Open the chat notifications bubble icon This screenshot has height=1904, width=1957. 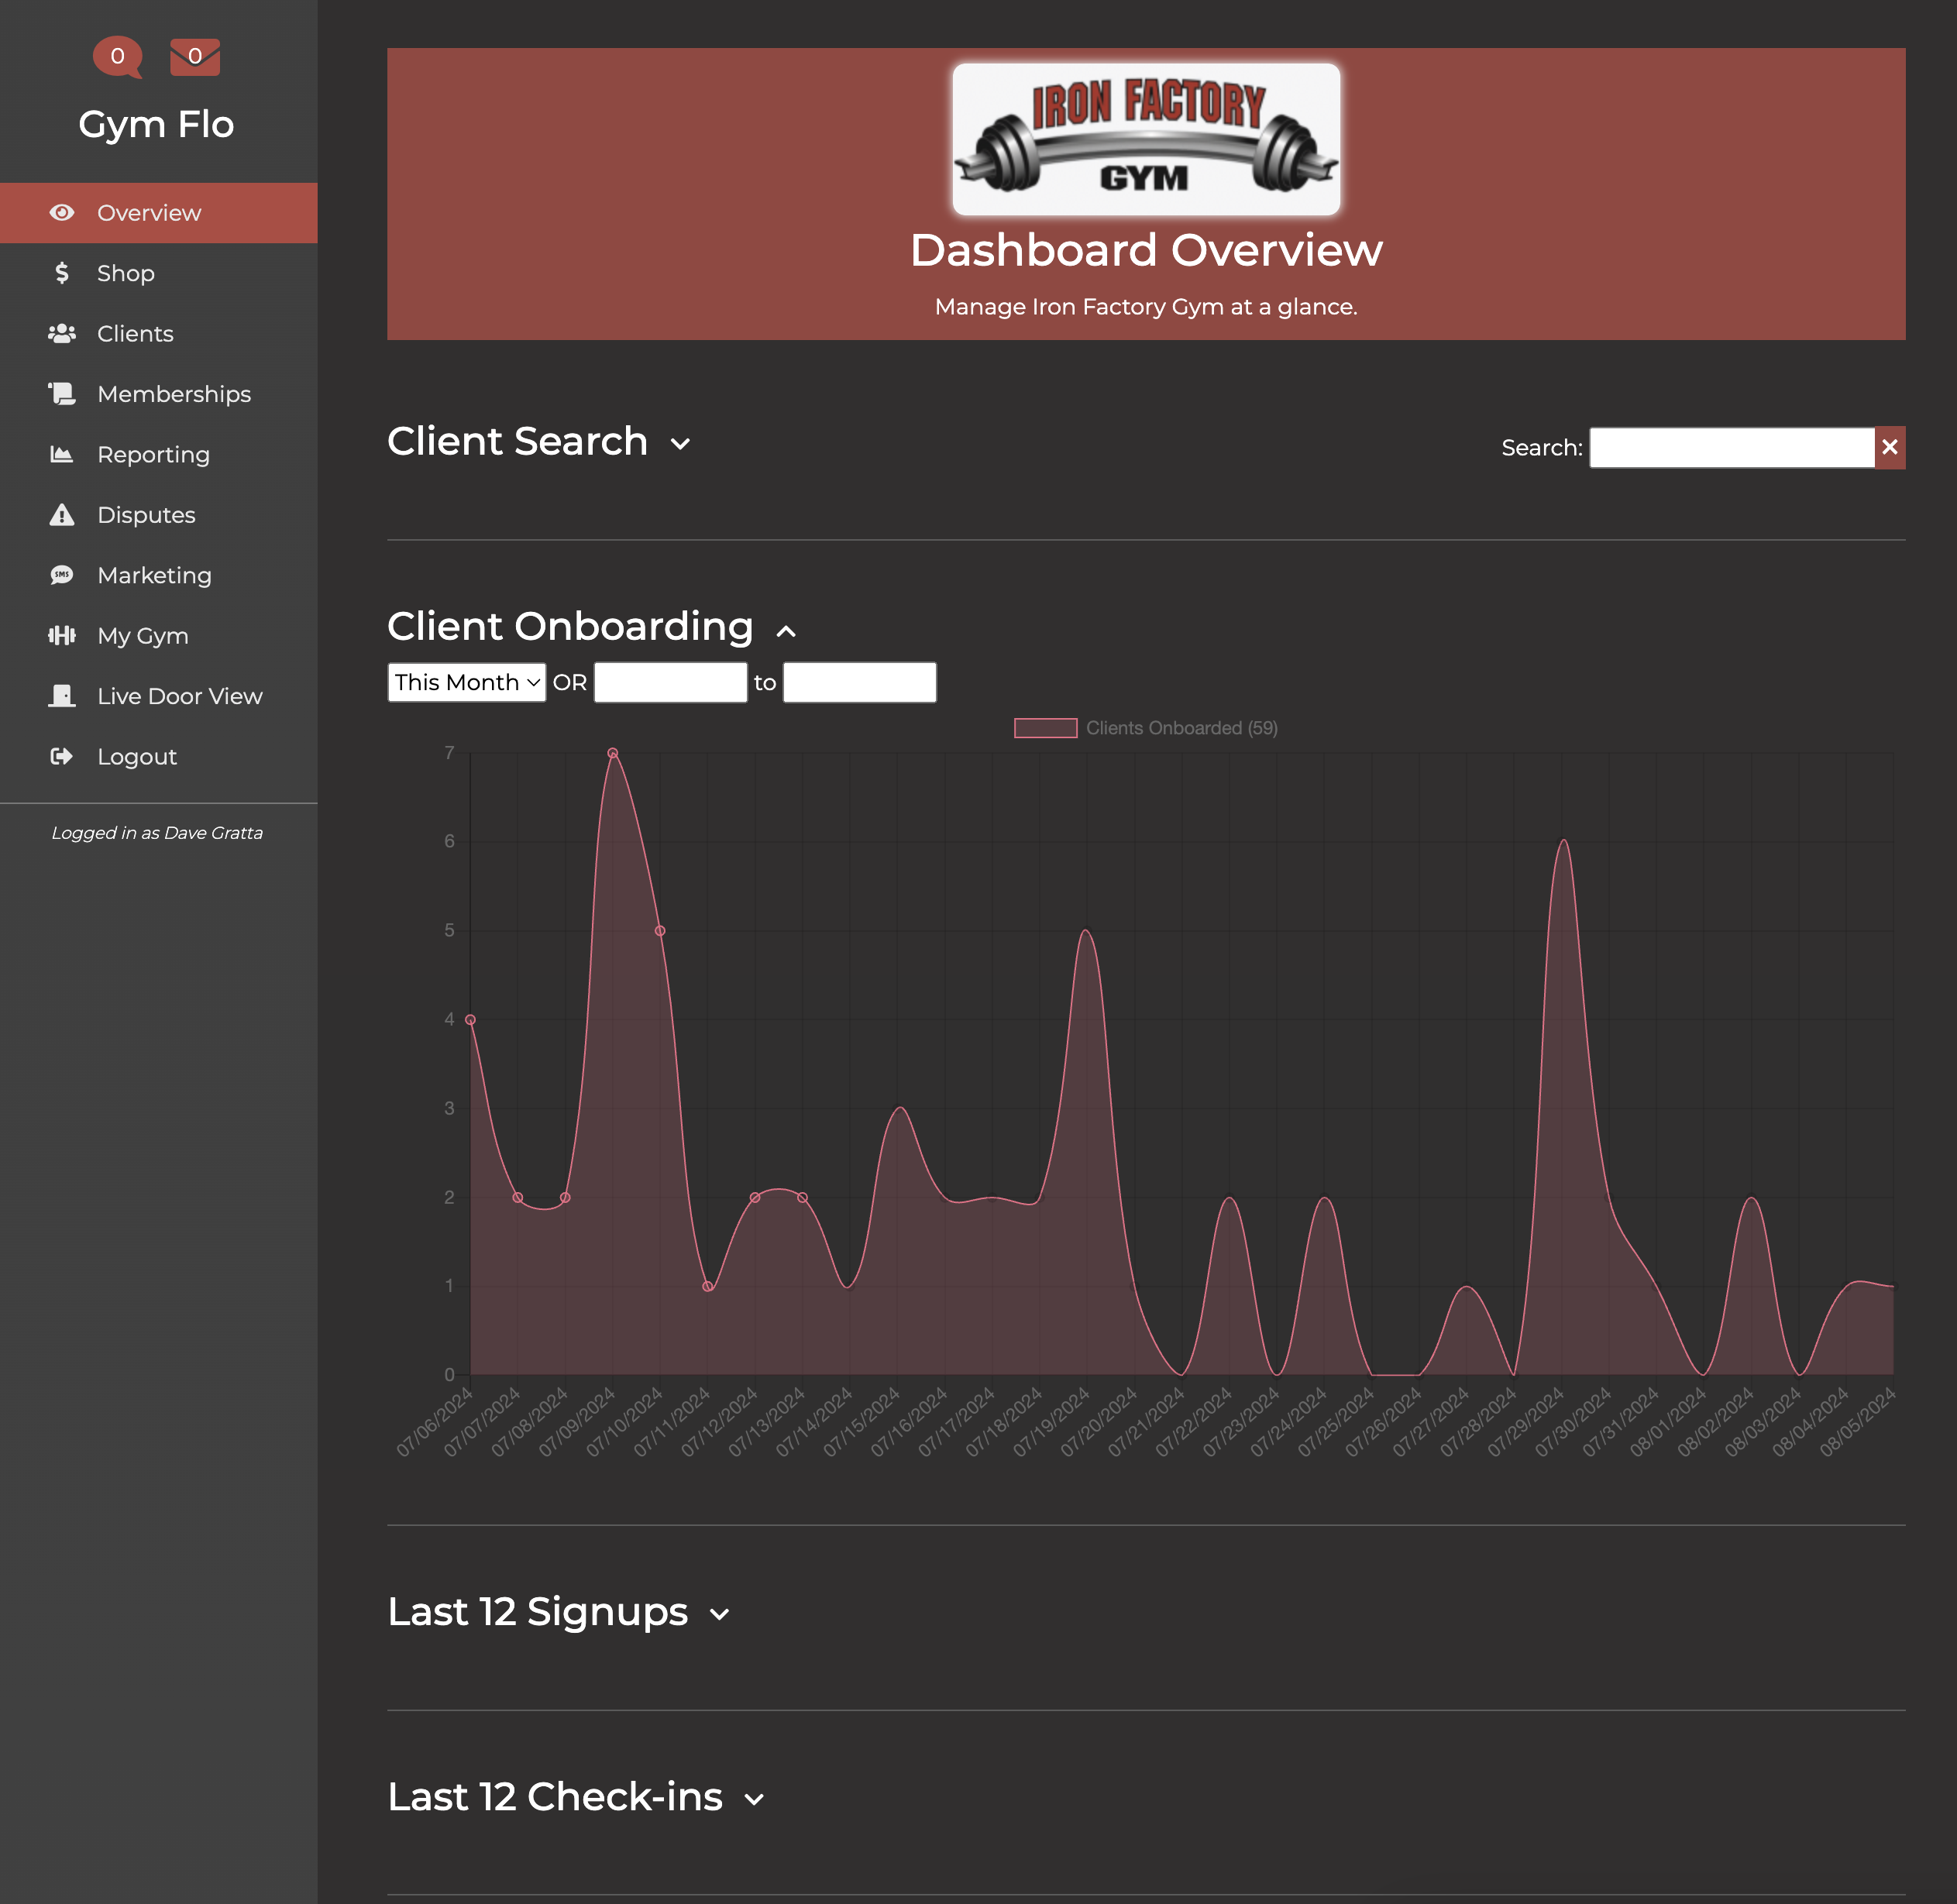pyautogui.click(x=118, y=57)
